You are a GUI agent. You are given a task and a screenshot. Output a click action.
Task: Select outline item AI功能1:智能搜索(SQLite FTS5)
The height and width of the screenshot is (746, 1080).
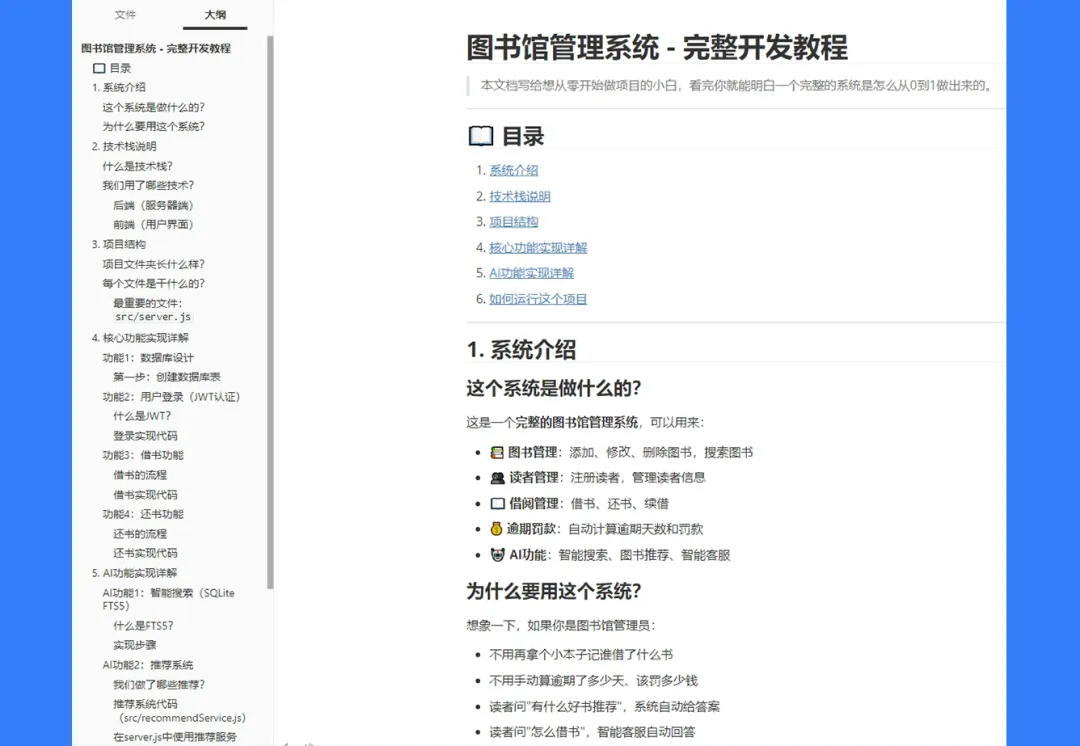tap(169, 599)
